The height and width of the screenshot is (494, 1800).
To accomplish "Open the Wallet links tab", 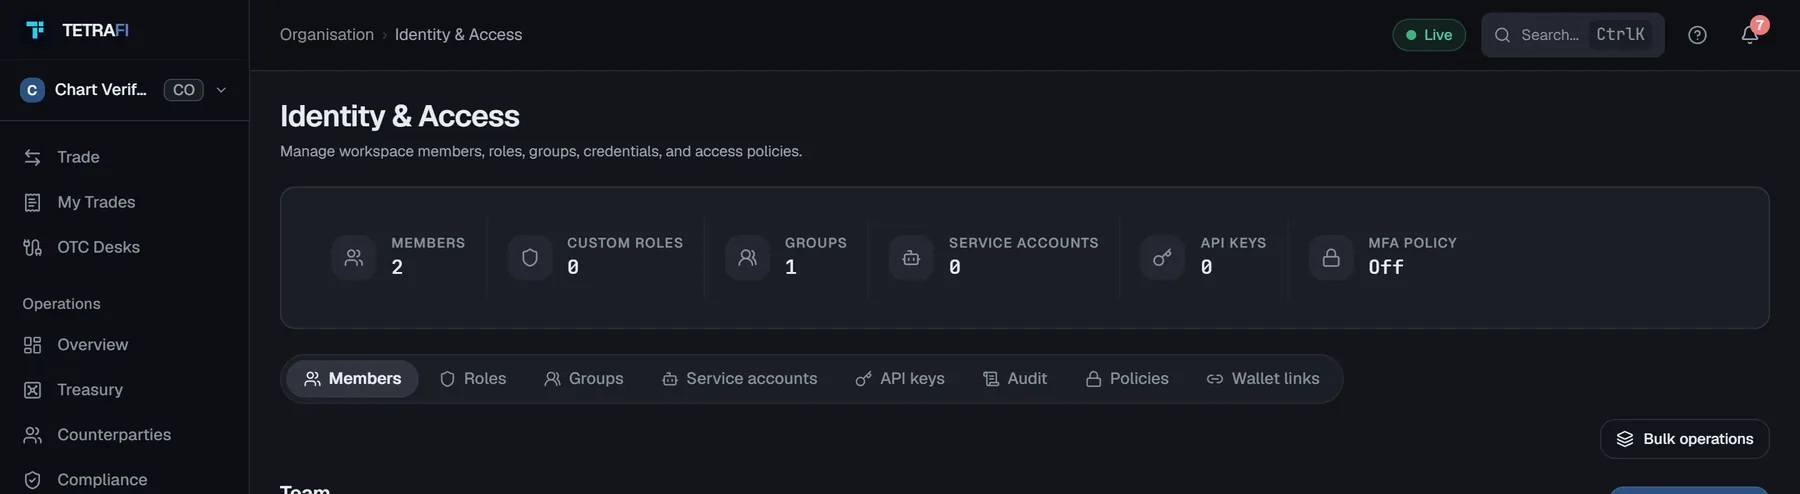I will click(1263, 379).
